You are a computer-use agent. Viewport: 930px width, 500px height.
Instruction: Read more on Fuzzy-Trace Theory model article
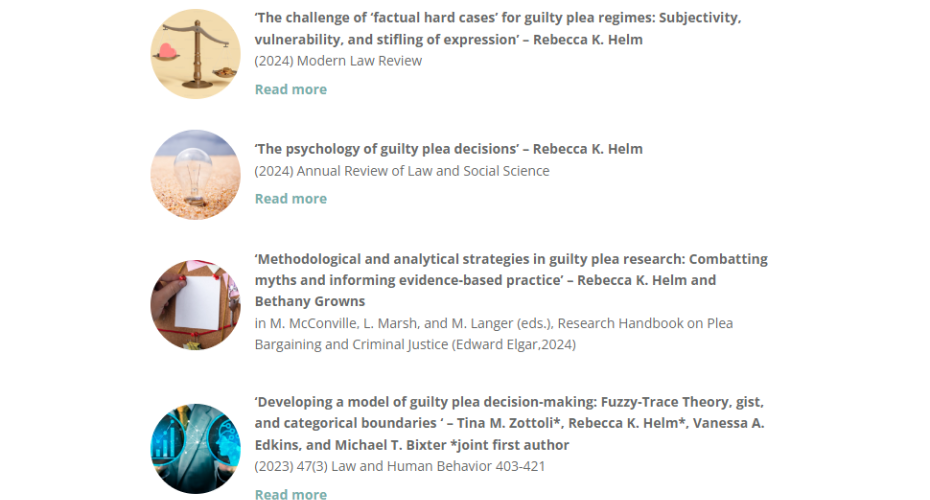click(x=291, y=494)
